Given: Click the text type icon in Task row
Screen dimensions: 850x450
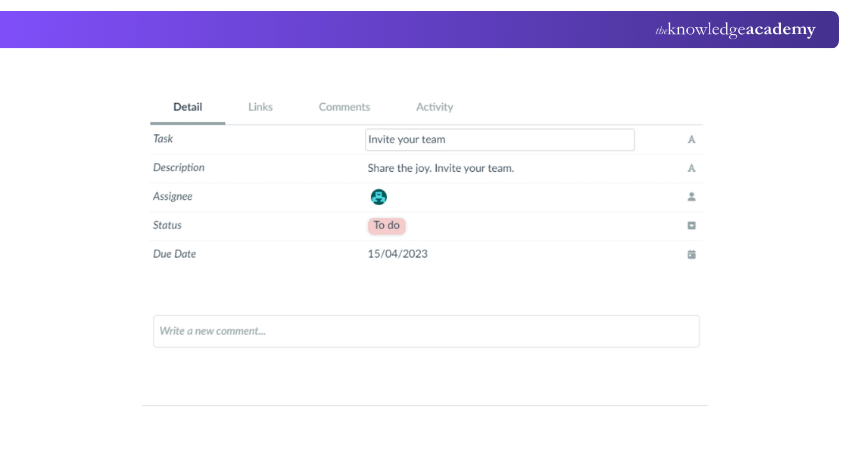Looking at the screenshot, I should (691, 140).
